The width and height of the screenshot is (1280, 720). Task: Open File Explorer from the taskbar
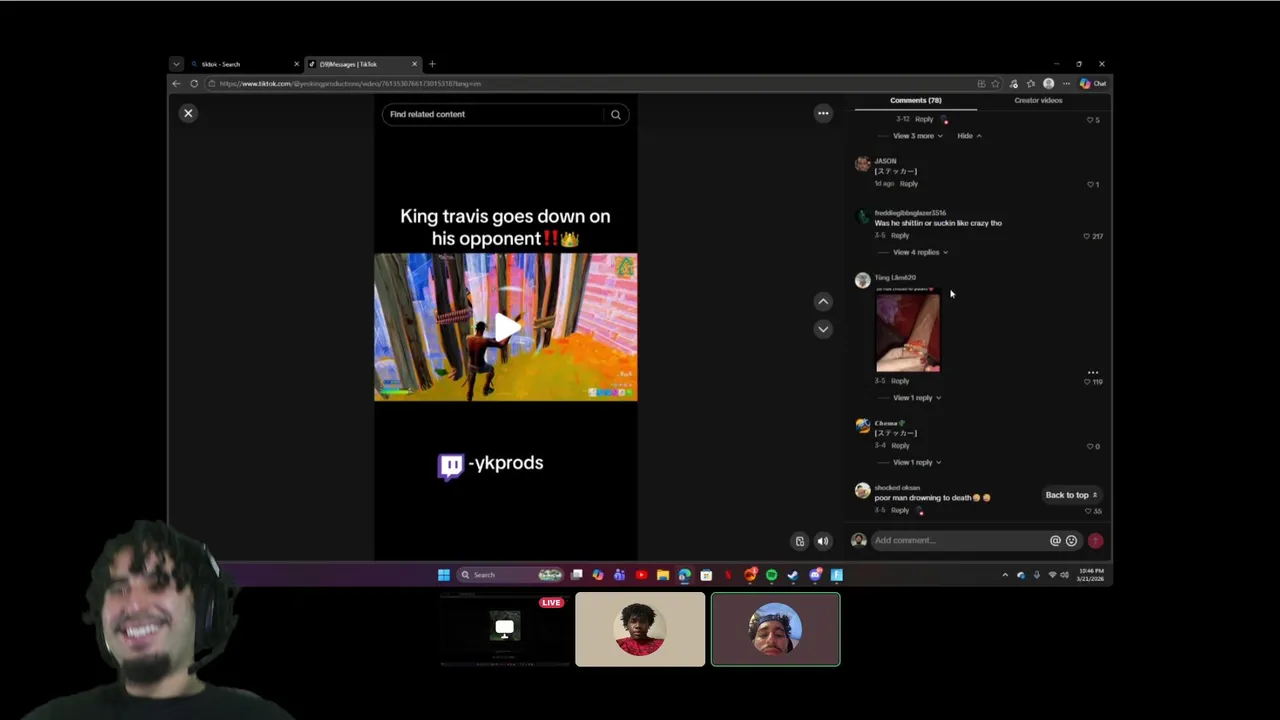click(662, 575)
